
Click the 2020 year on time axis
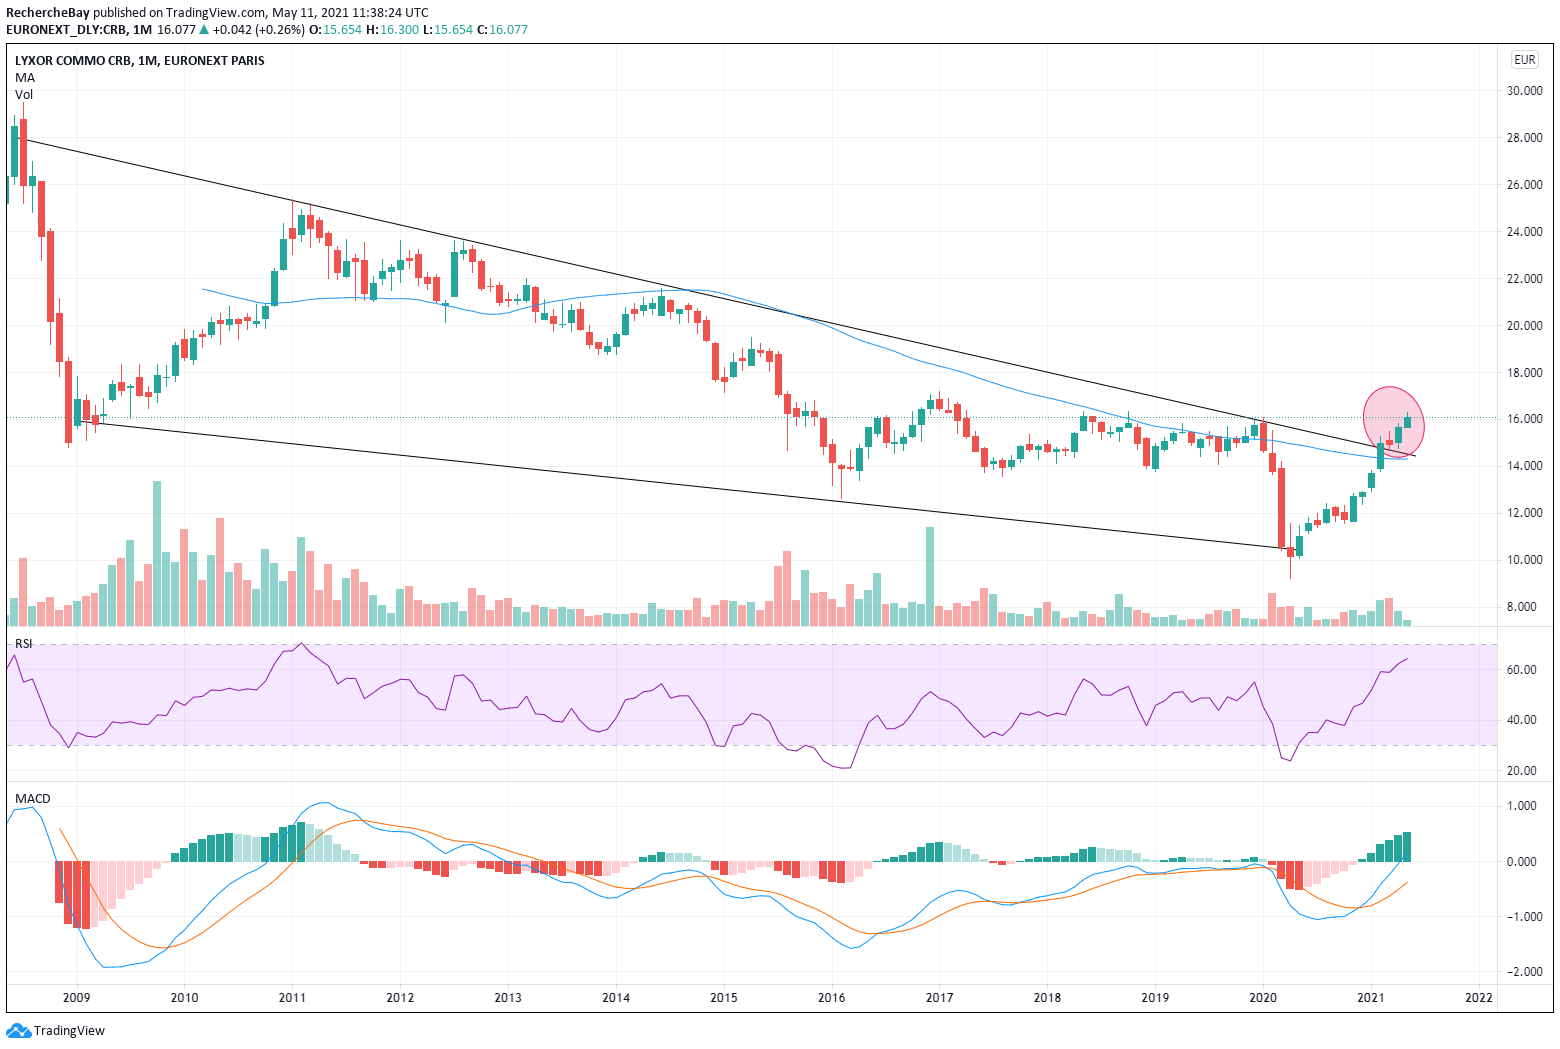[1263, 998]
